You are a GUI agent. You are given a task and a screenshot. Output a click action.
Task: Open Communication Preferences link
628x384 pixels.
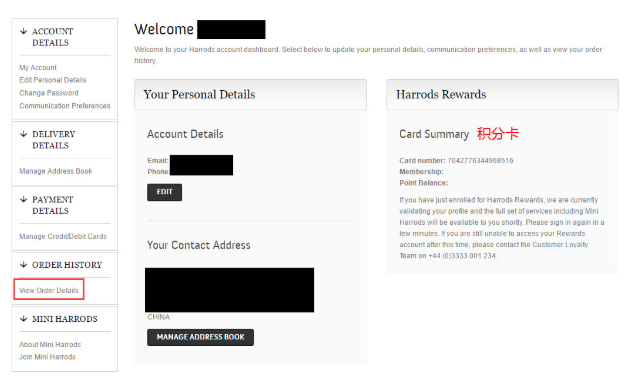click(x=65, y=106)
